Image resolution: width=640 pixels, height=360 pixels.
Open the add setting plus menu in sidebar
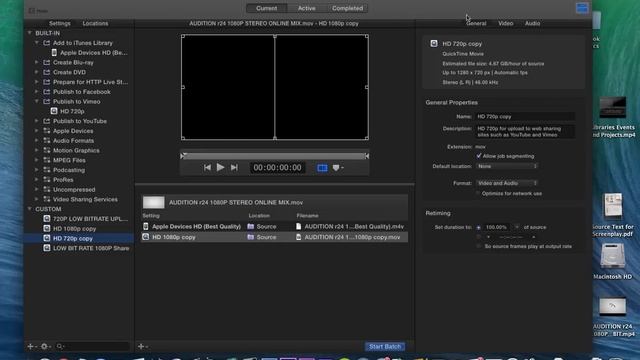(32, 347)
